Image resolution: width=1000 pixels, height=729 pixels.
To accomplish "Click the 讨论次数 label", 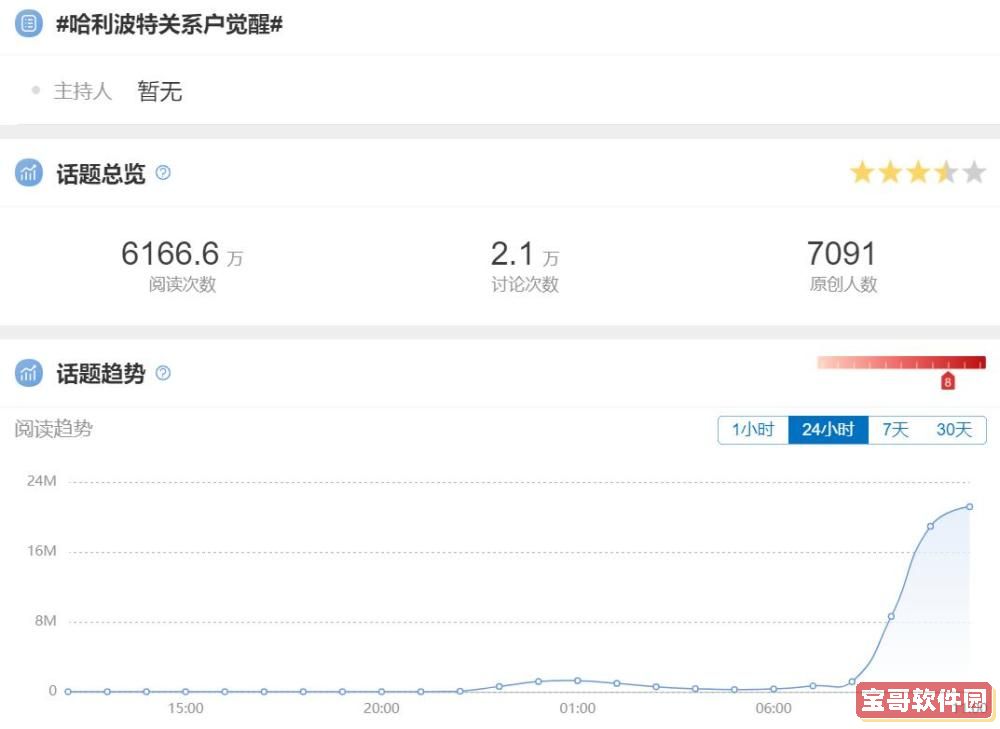I will [x=525, y=284].
